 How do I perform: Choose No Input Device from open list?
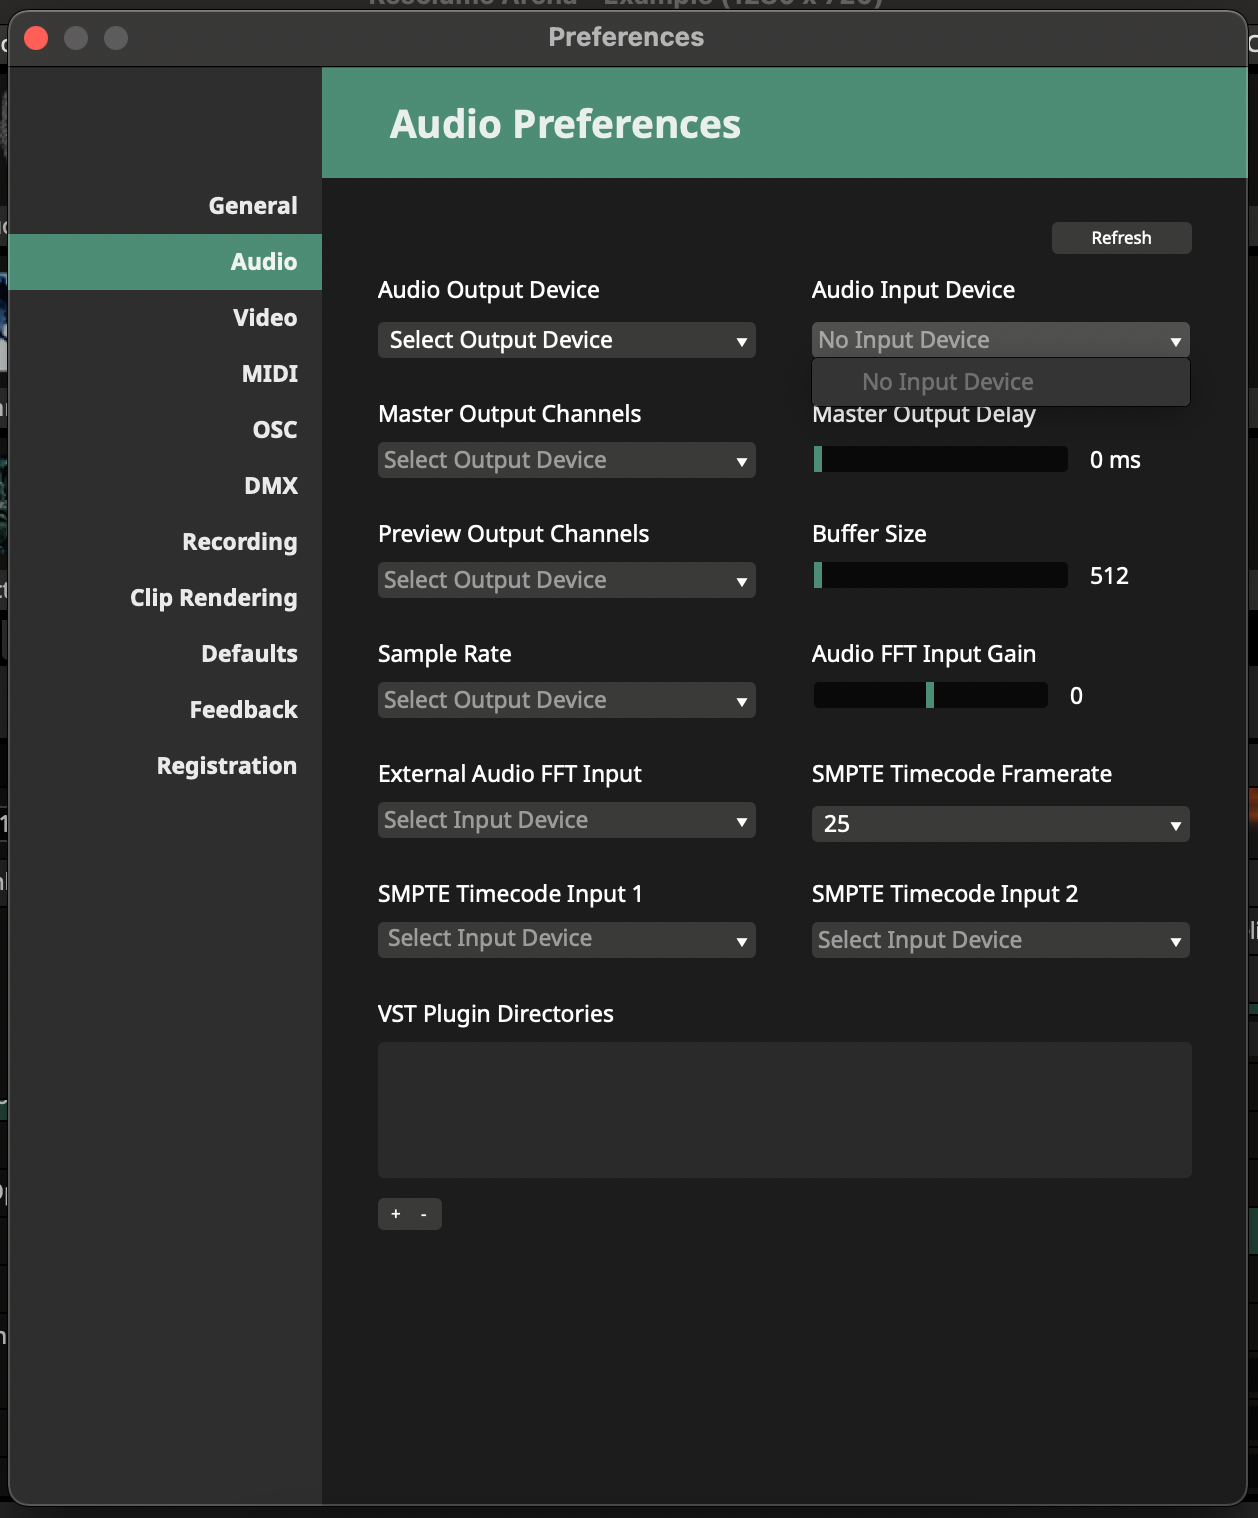(948, 382)
